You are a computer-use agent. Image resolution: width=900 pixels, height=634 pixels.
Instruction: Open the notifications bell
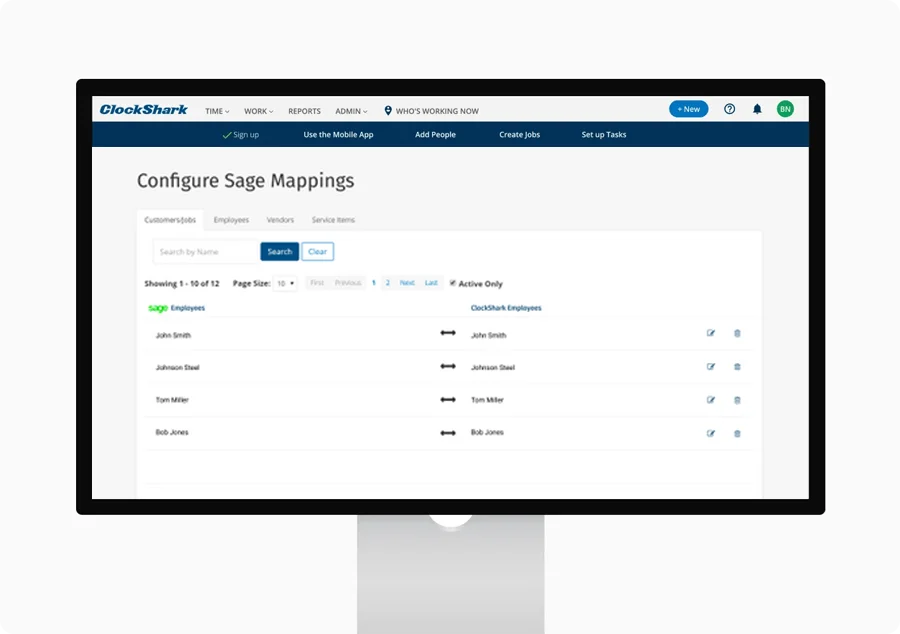click(757, 109)
